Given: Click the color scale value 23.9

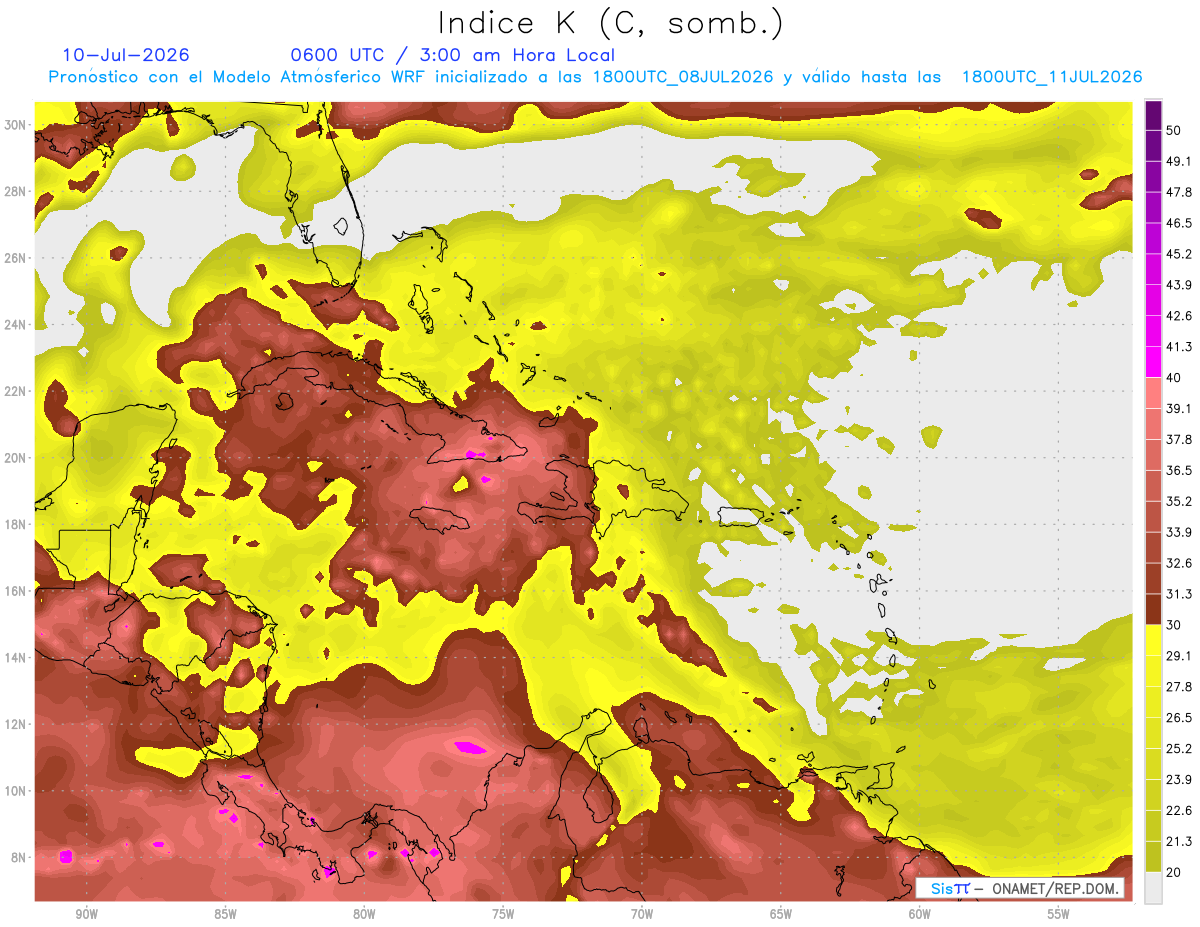Looking at the screenshot, I should pos(1180,780).
